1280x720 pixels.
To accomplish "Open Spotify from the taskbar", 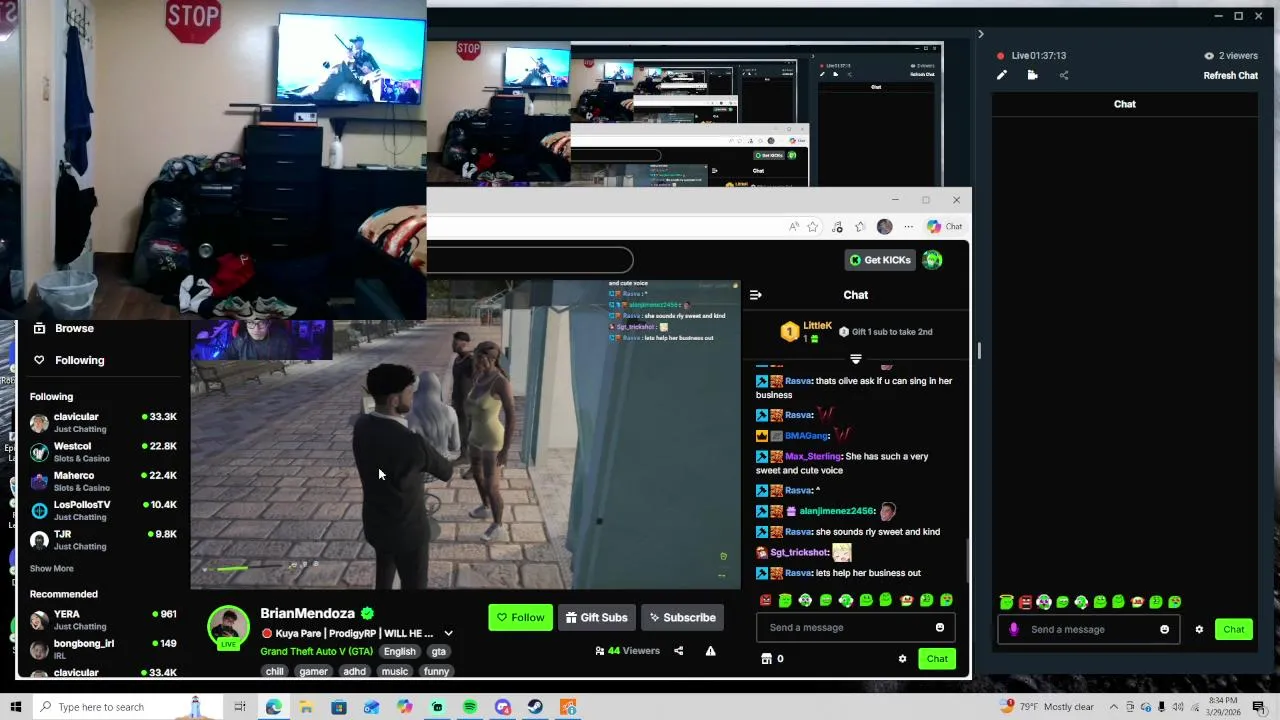I will pos(470,707).
